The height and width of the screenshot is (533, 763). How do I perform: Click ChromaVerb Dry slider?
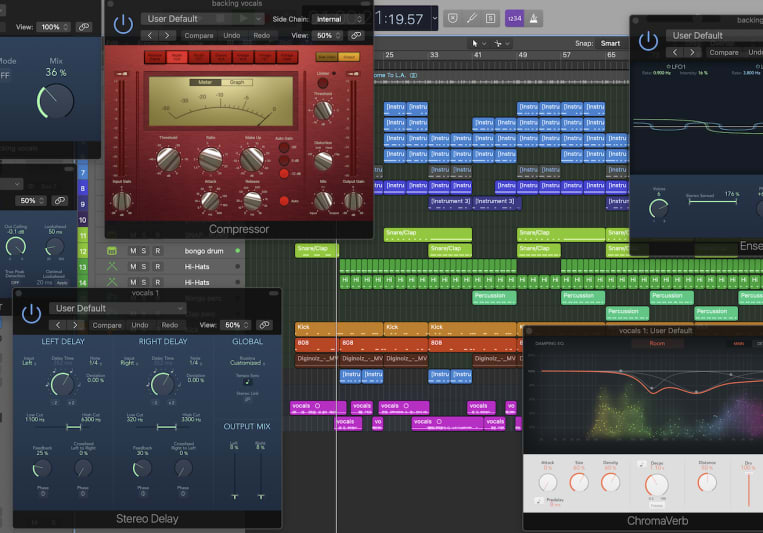748,488
